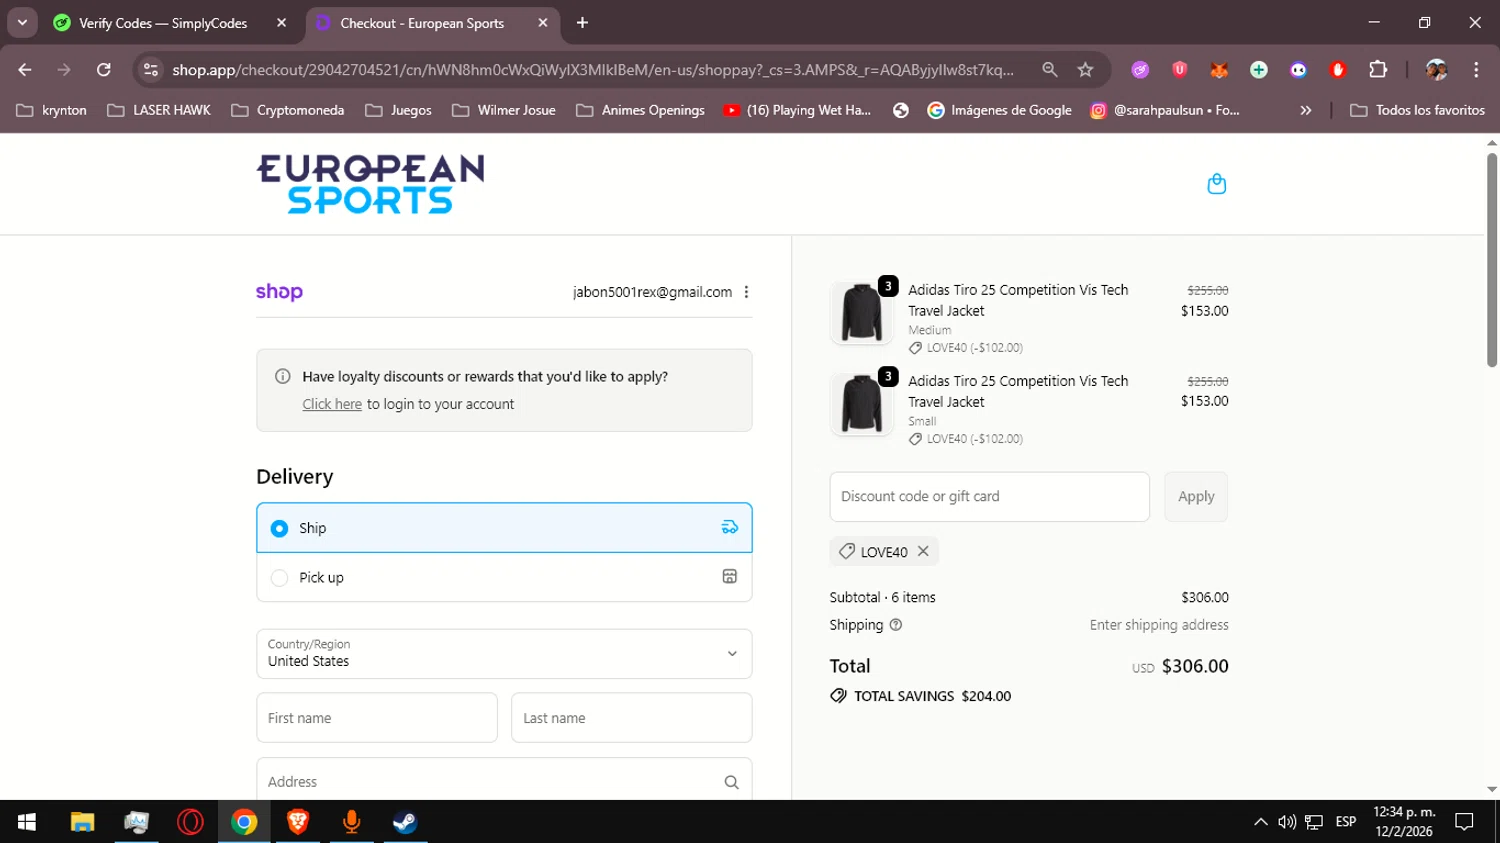This screenshot has height=843, width=1500.
Task: Reload the page with refresh button
Action: [104, 69]
